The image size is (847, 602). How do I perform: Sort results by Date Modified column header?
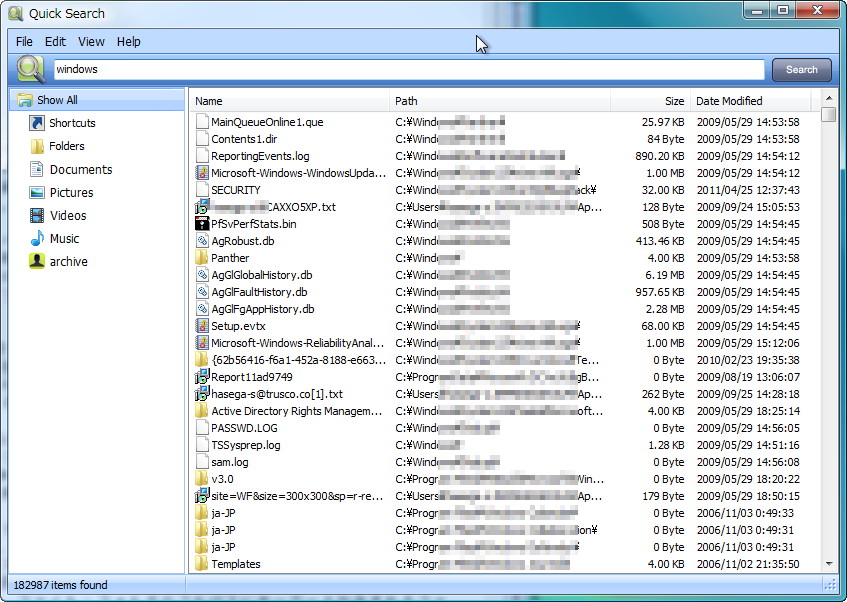tap(751, 101)
